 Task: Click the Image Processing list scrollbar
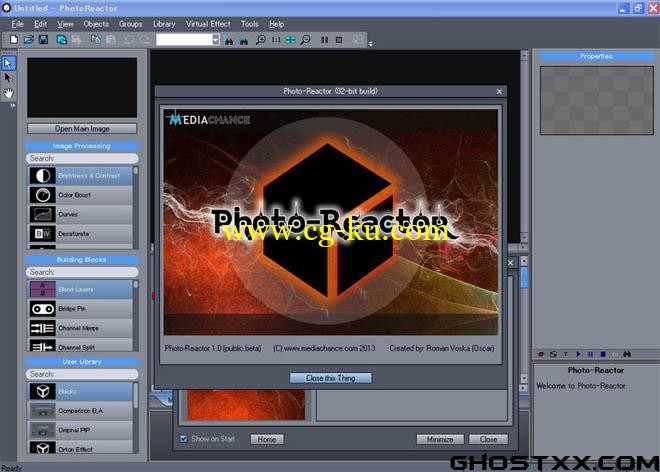(x=136, y=207)
